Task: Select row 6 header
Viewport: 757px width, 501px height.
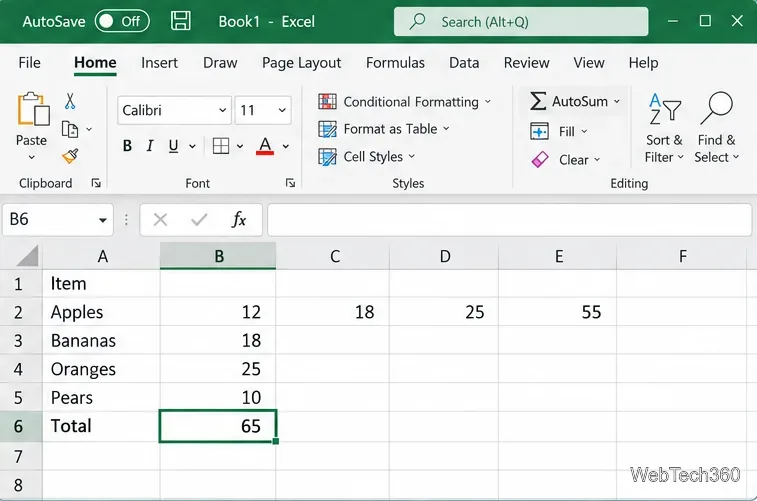Action: [21, 426]
